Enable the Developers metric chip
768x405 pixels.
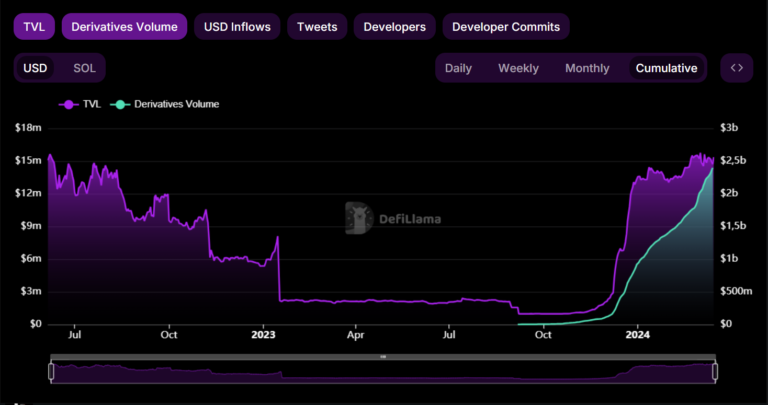pos(394,26)
